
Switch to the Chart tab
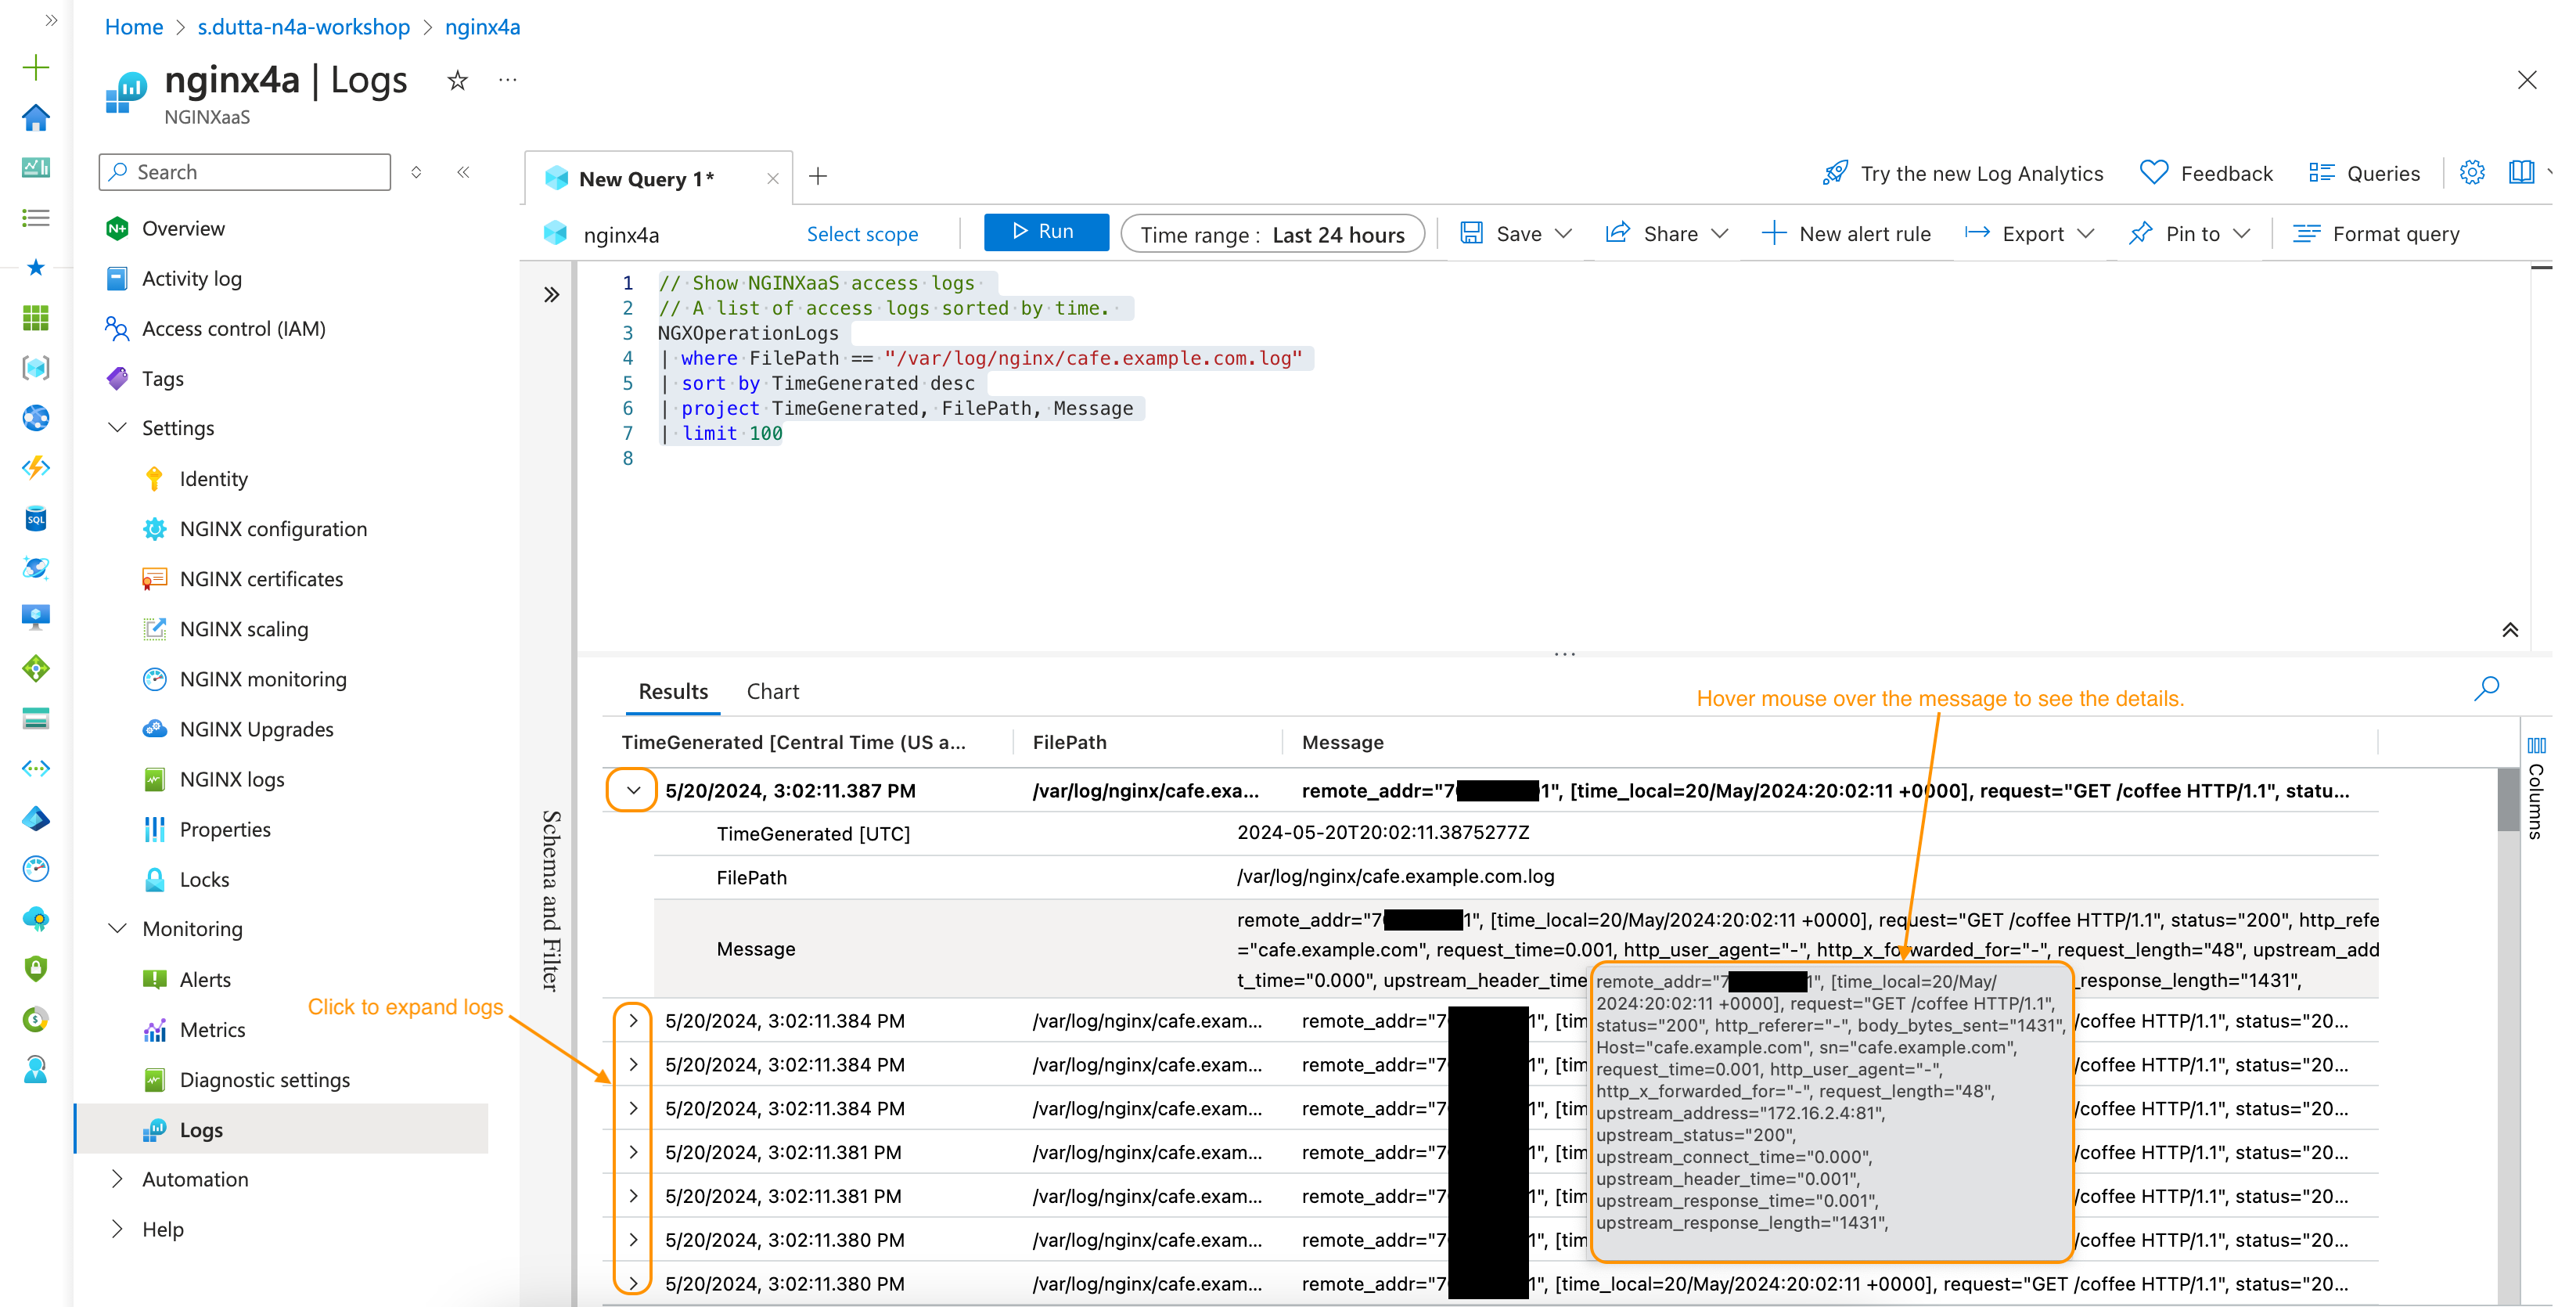(x=773, y=692)
